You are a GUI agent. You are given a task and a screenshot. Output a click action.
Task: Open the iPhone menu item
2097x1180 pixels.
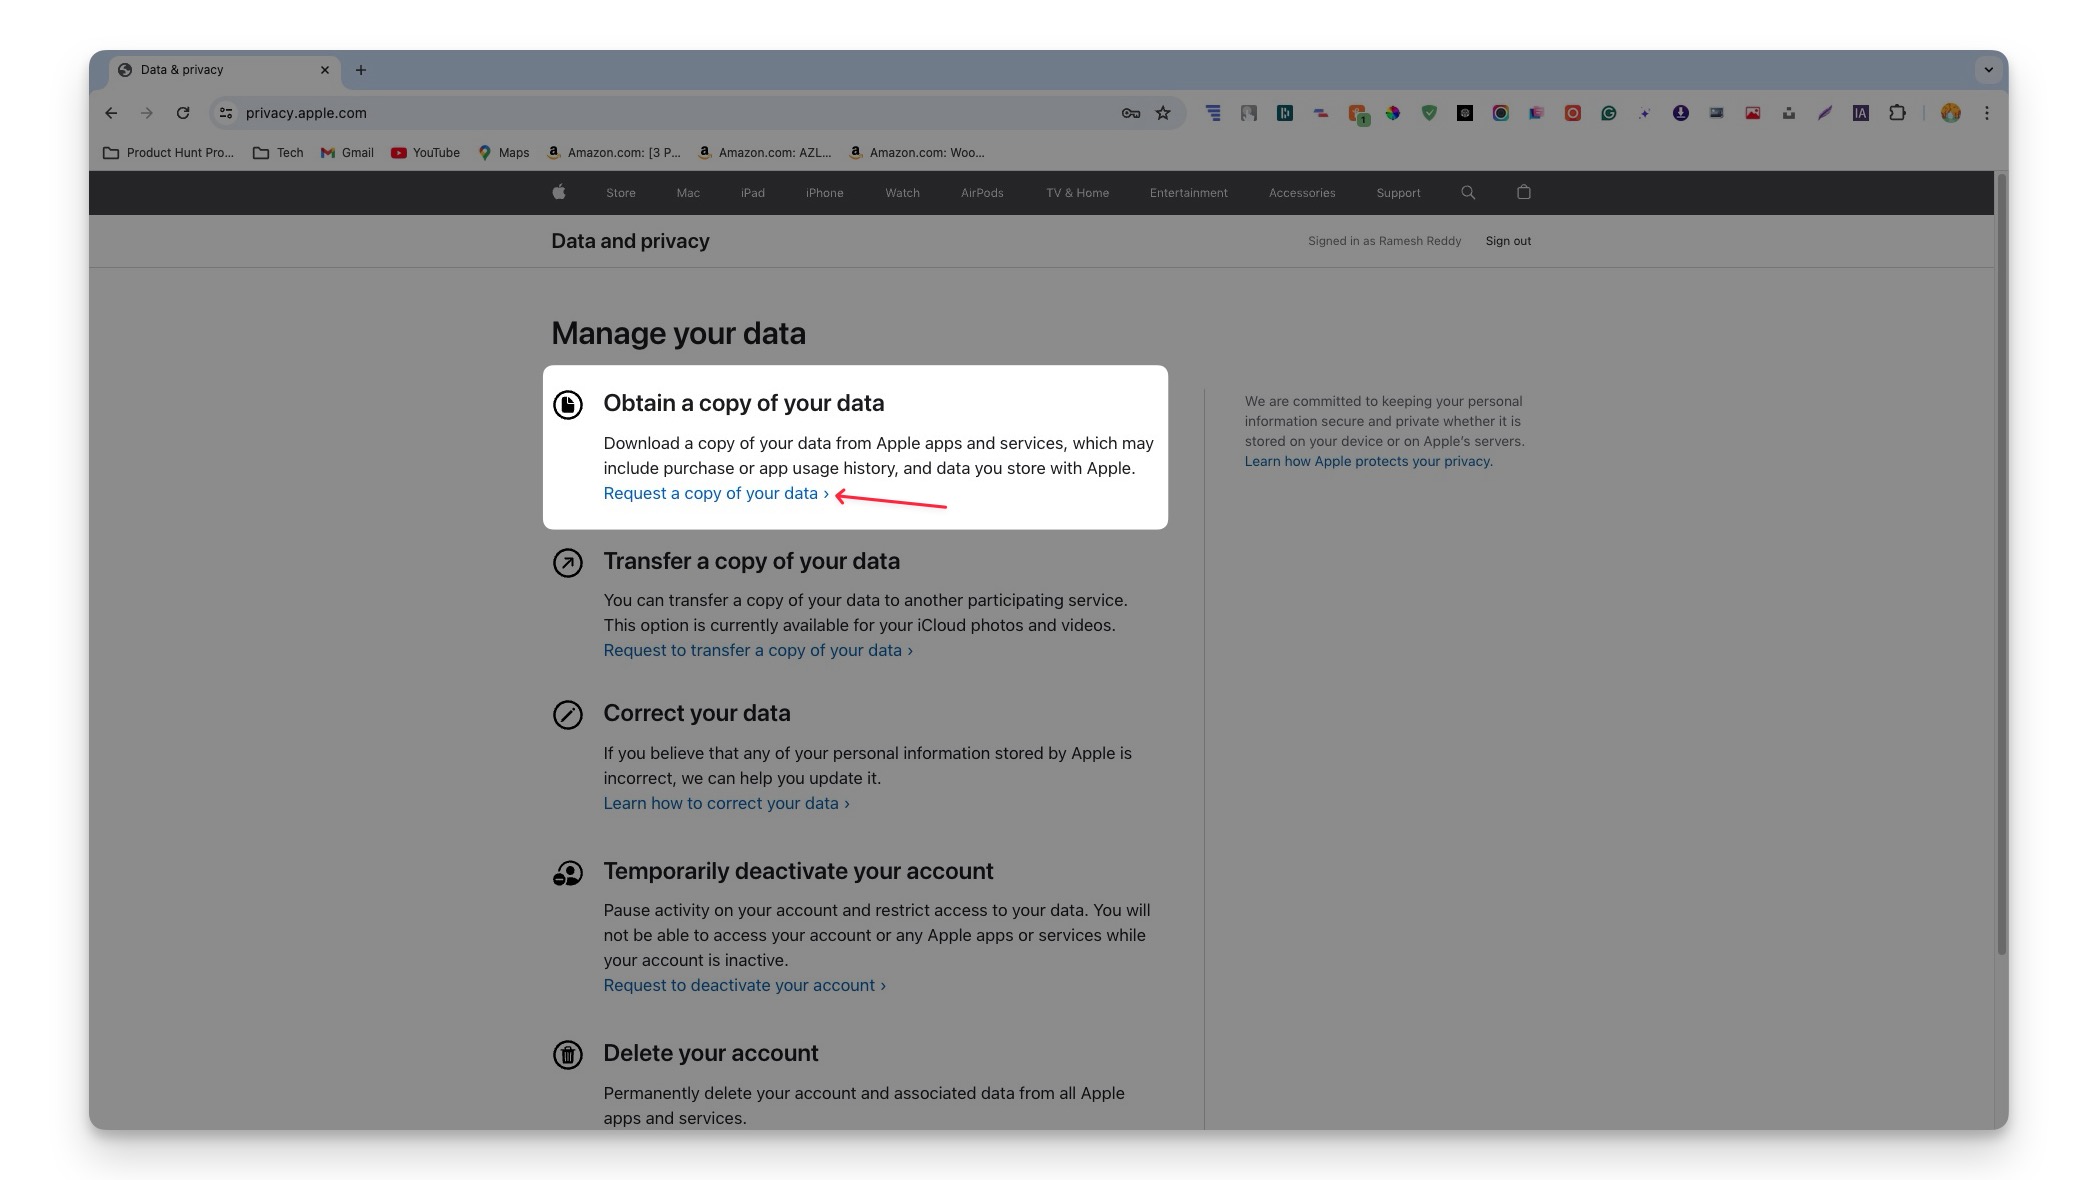point(825,193)
